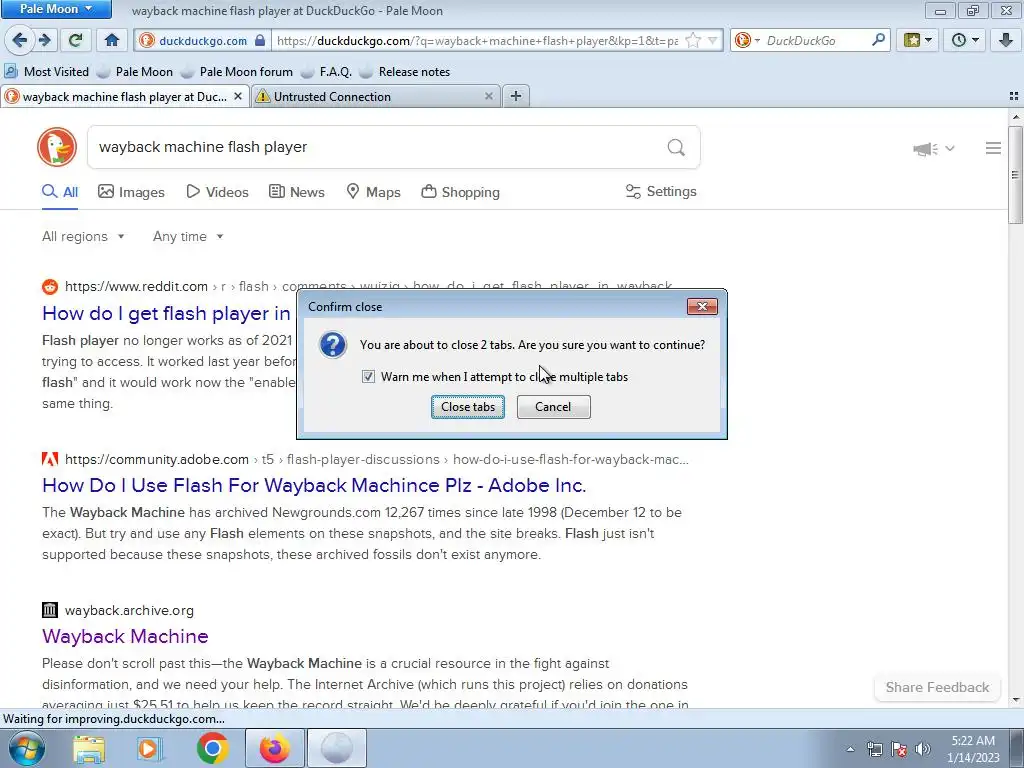Submit search with the magnifier in the page search box
This screenshot has height=768, width=1024.
(x=676, y=147)
